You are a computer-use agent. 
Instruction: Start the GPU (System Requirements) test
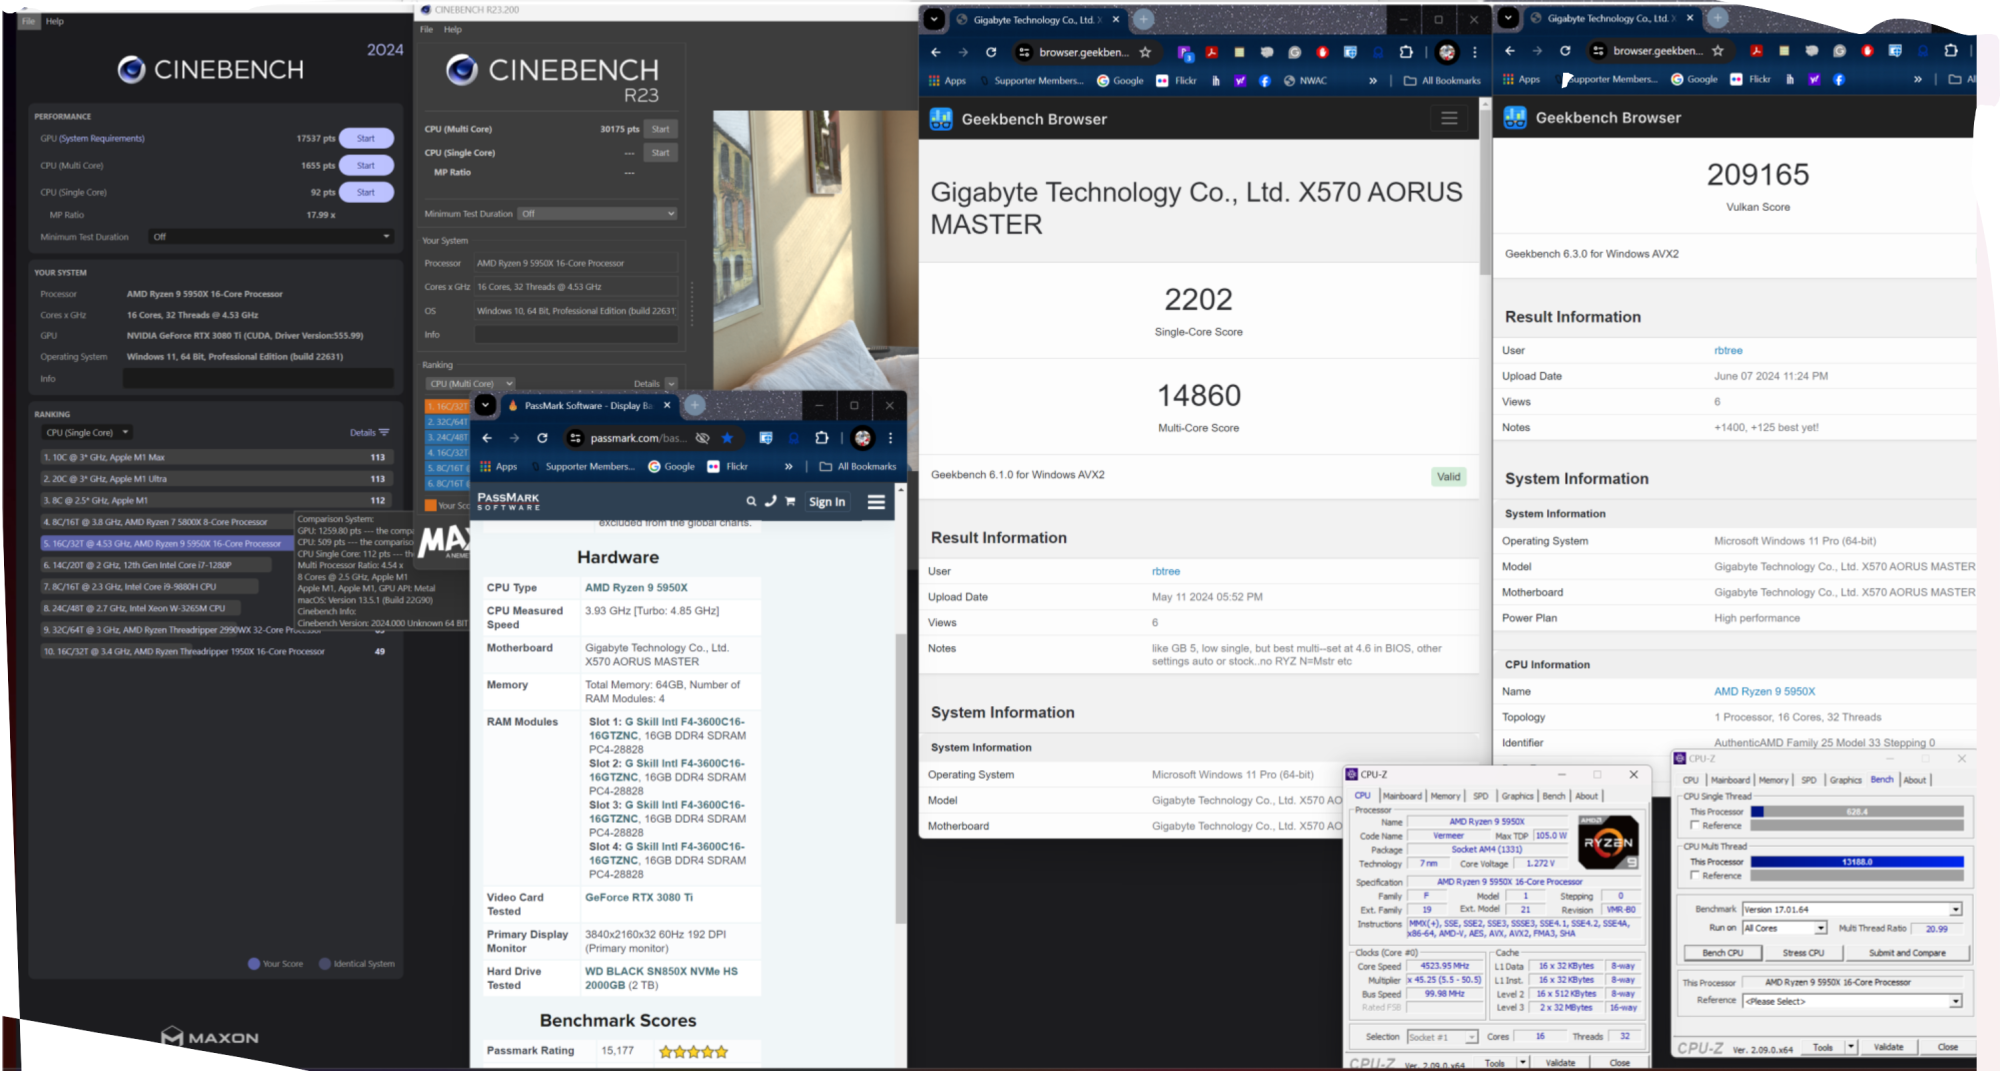366,139
